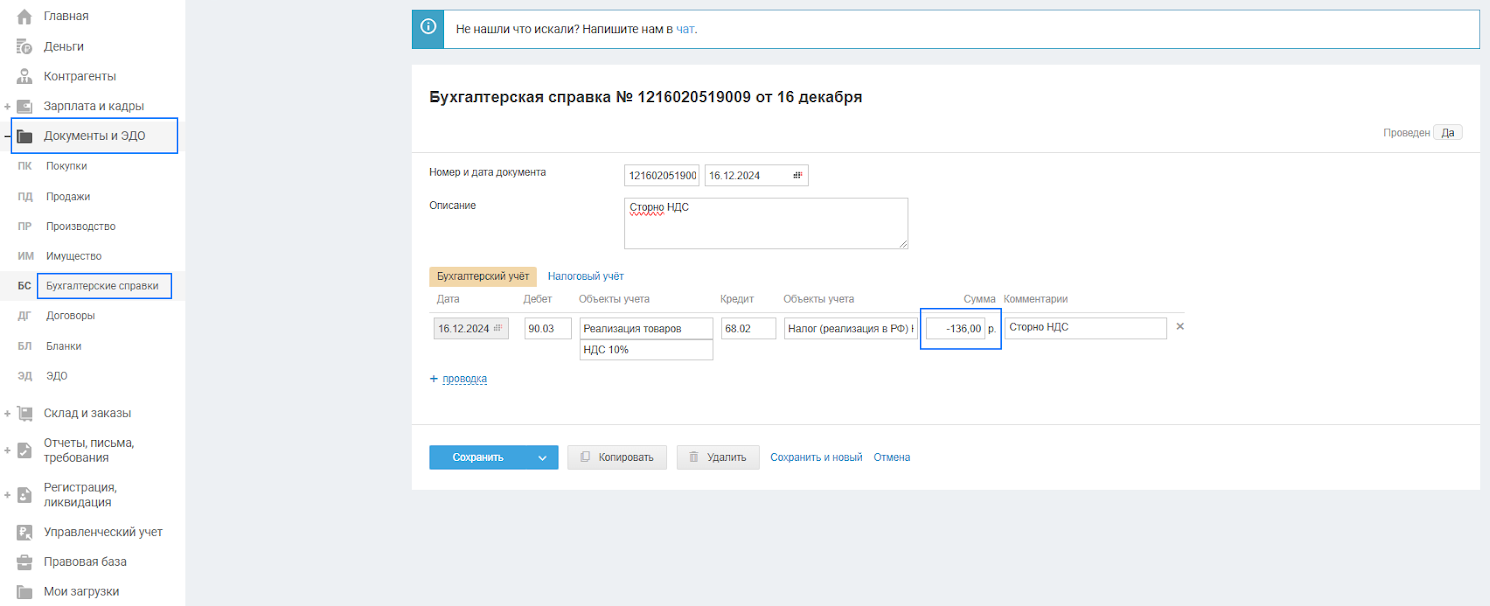Viewport: 1490px width, 606px height.
Task: Open the чат link in the banner
Action: click(685, 29)
